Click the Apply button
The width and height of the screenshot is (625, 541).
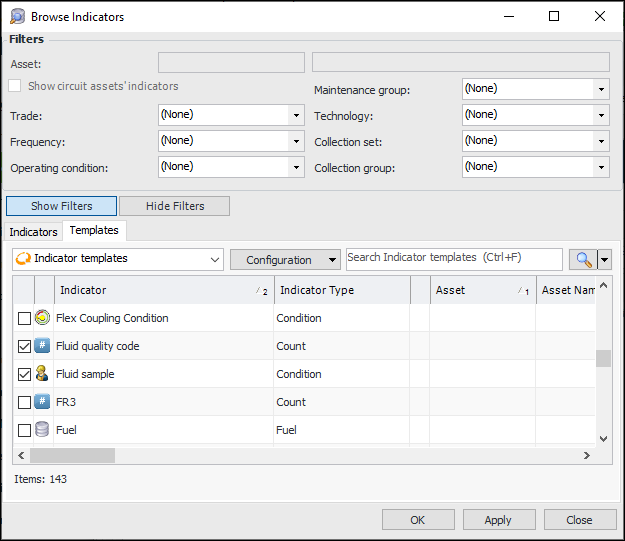(497, 520)
